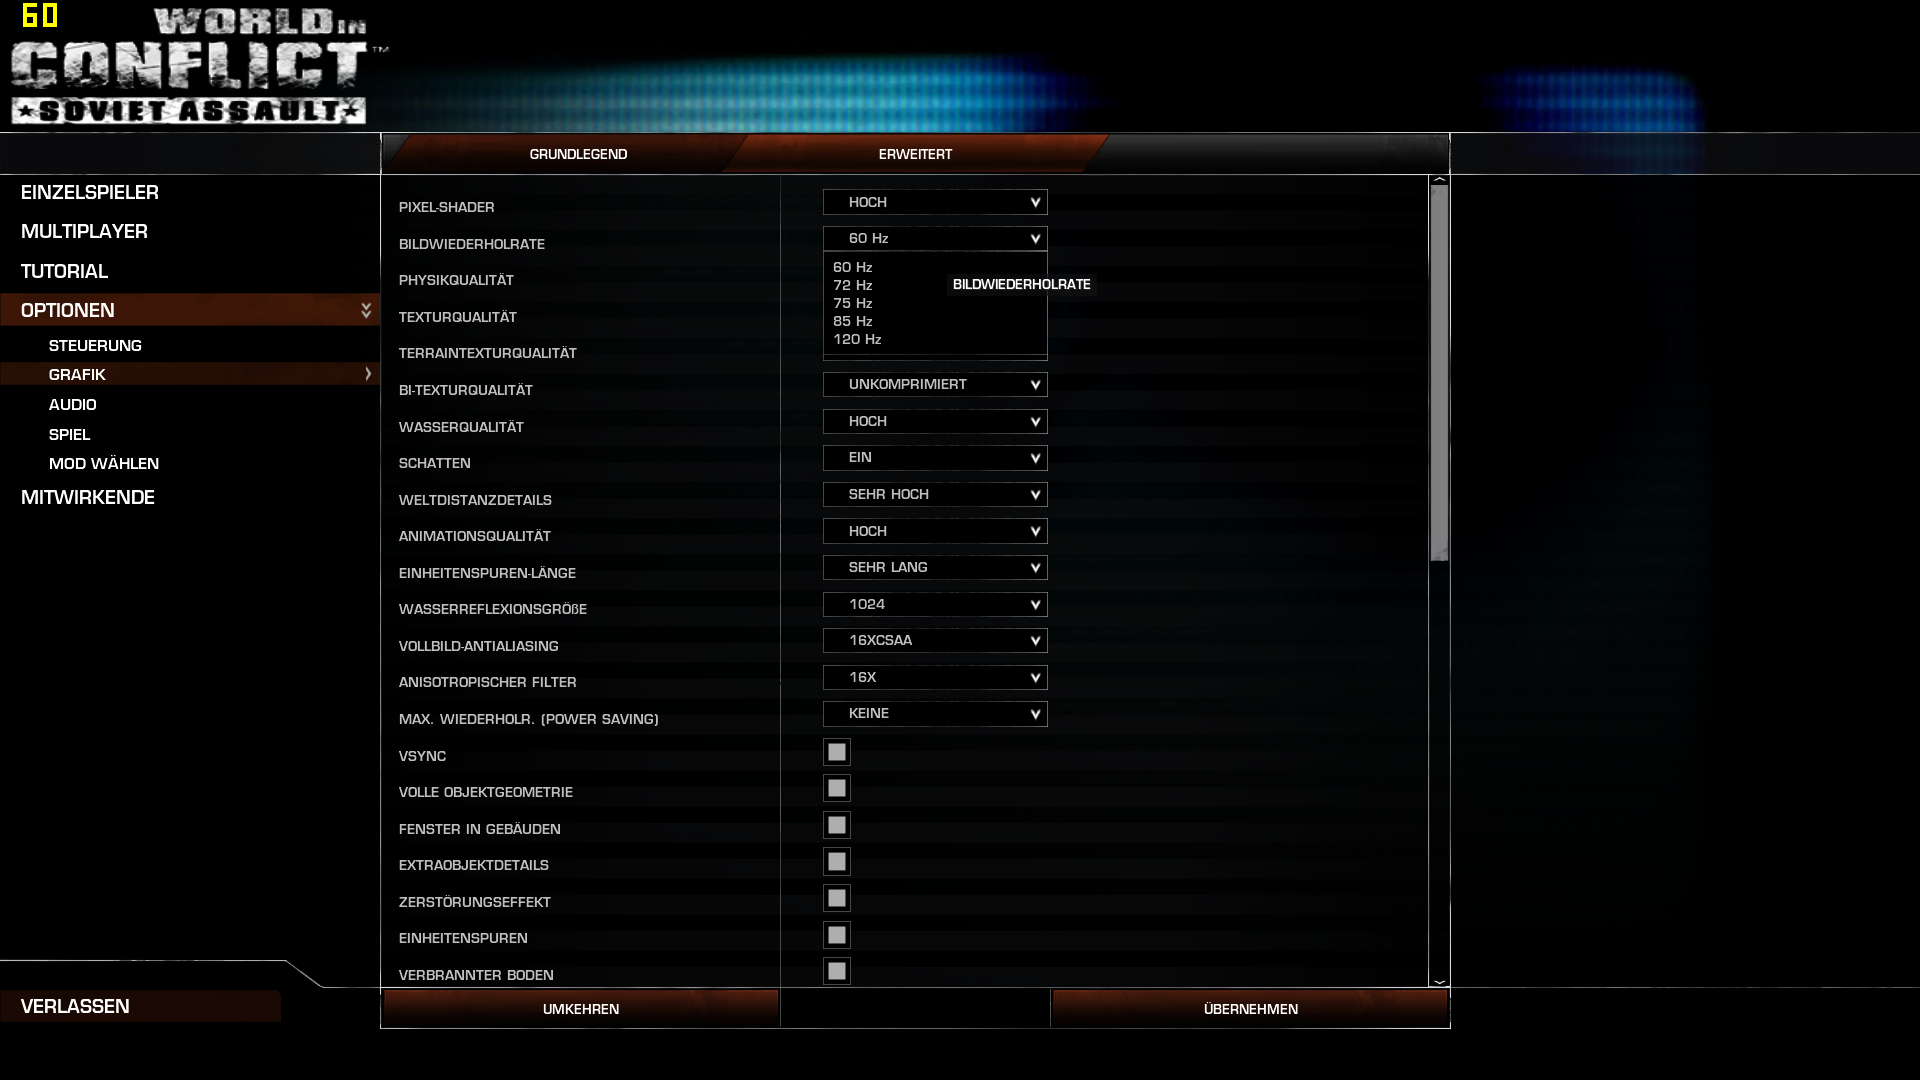Switch to the Grundlegend tab

pyautogui.click(x=578, y=154)
